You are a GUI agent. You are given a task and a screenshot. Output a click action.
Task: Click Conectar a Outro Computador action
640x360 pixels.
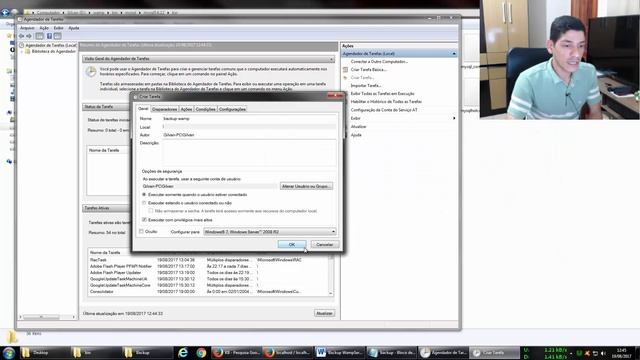tap(379, 62)
